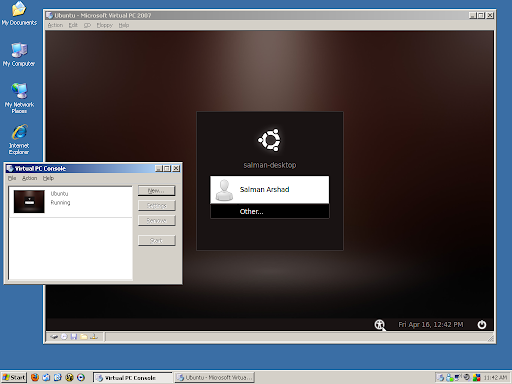The image size is (512, 384).
Task: Click the New... button in Virtual PC Console
Action: [156, 191]
